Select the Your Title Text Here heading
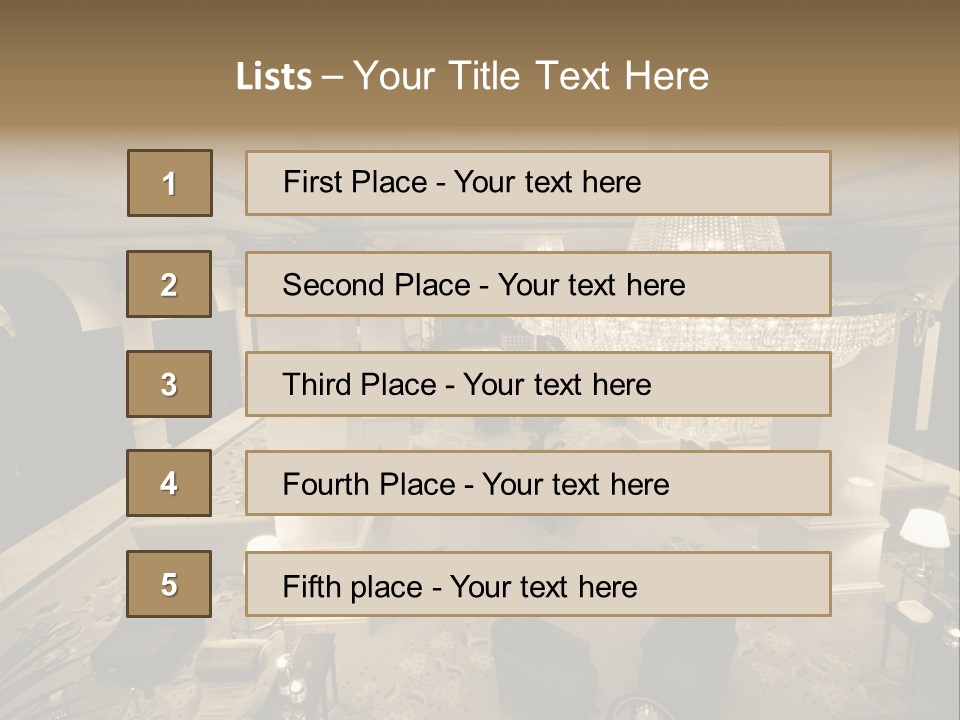Viewport: 960px width, 720px height. point(531,76)
